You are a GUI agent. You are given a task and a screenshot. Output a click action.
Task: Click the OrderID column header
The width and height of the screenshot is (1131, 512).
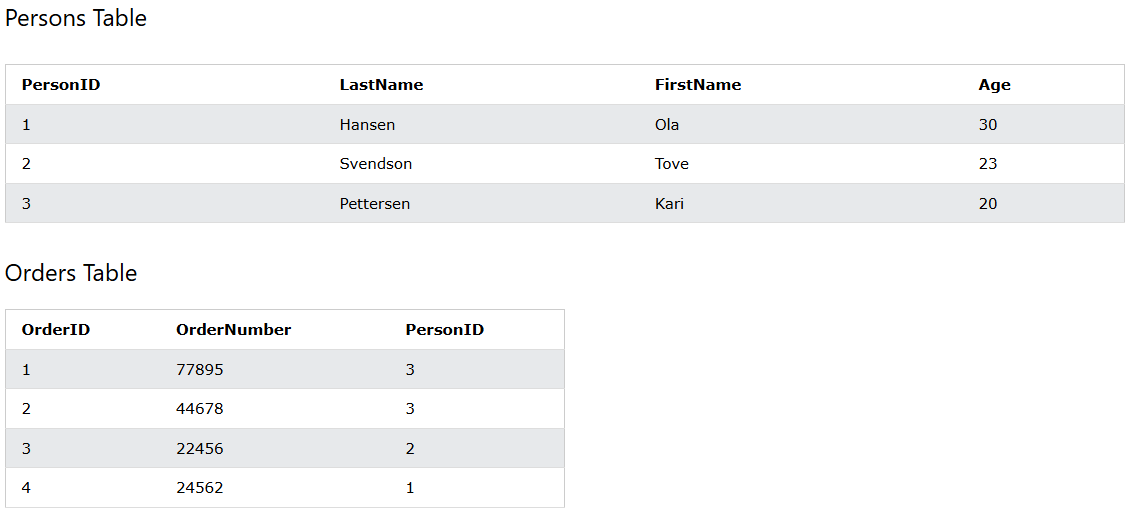click(56, 330)
